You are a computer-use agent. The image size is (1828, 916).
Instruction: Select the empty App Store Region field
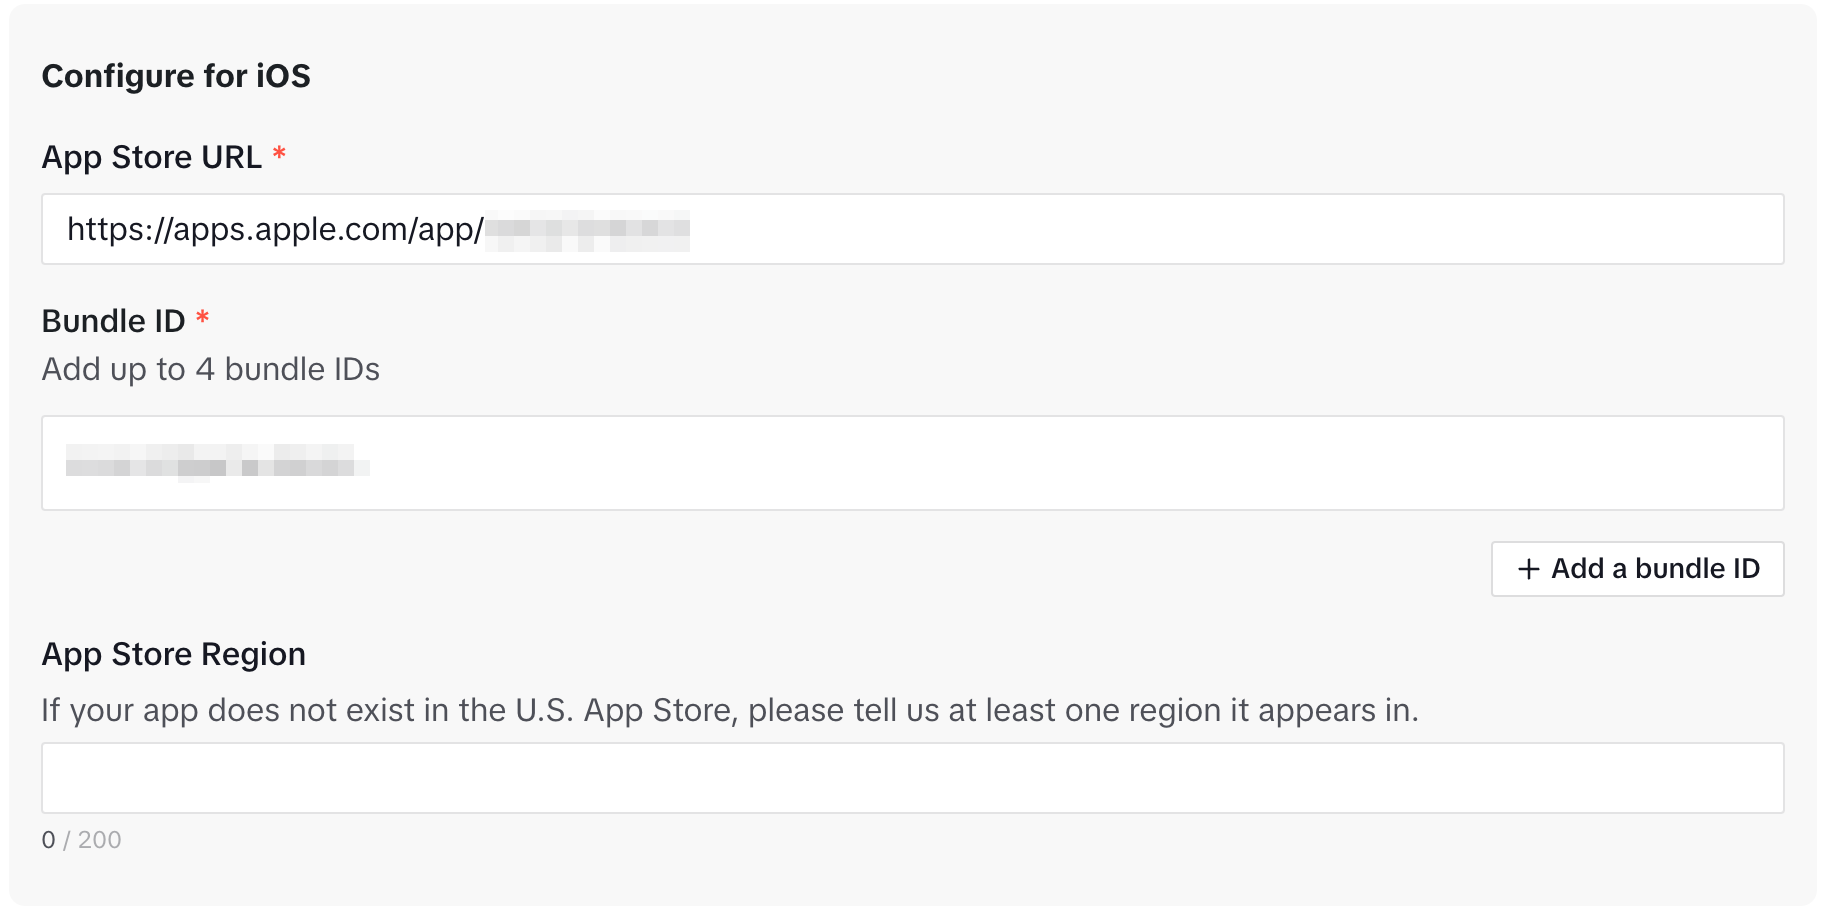coord(912,778)
